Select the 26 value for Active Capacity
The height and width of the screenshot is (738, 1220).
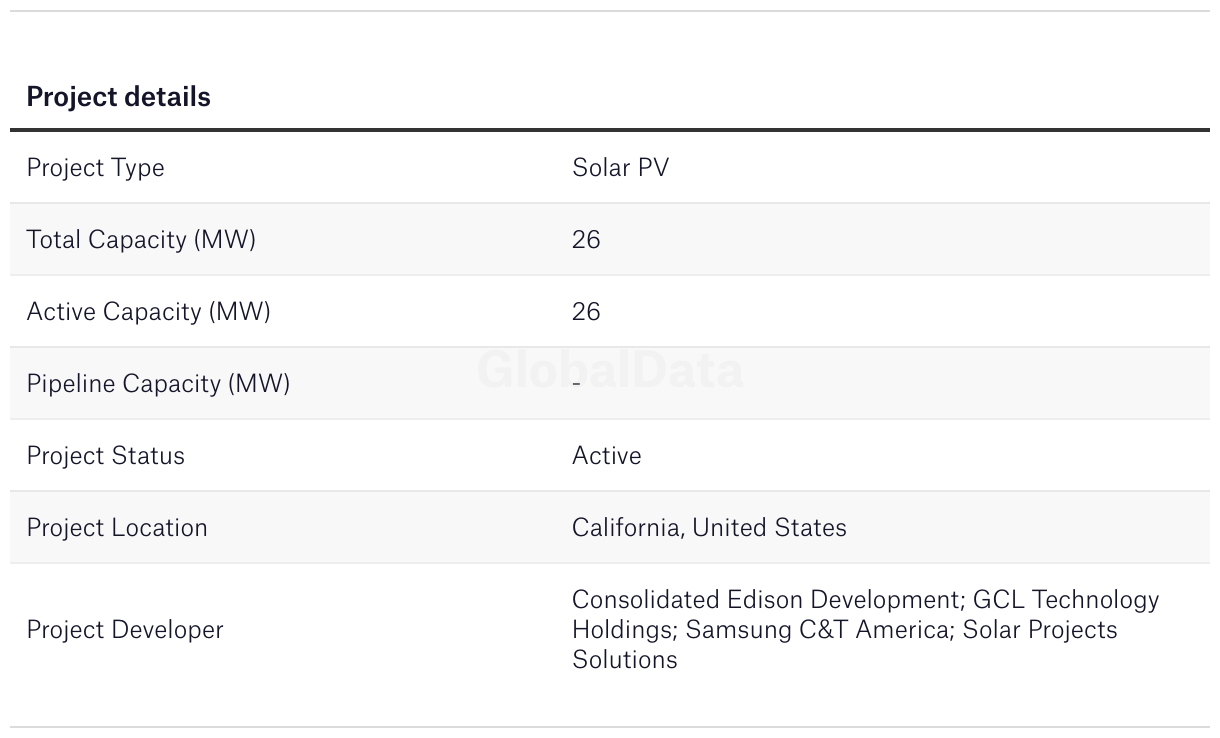click(586, 312)
